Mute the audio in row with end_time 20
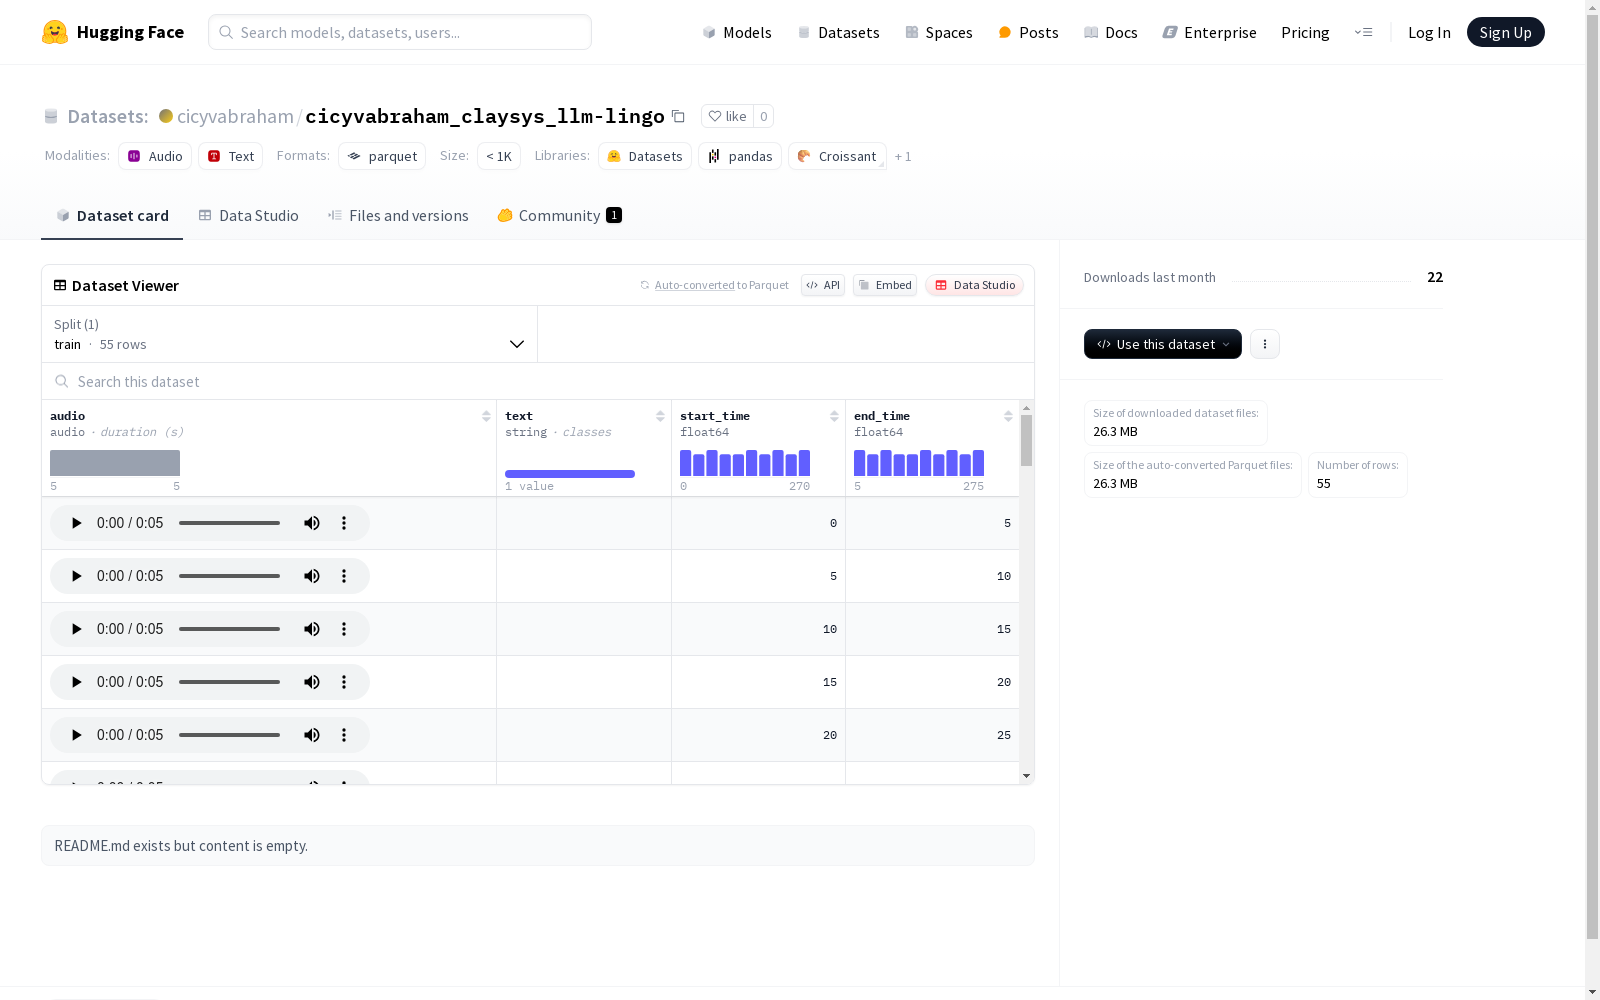 click(312, 682)
